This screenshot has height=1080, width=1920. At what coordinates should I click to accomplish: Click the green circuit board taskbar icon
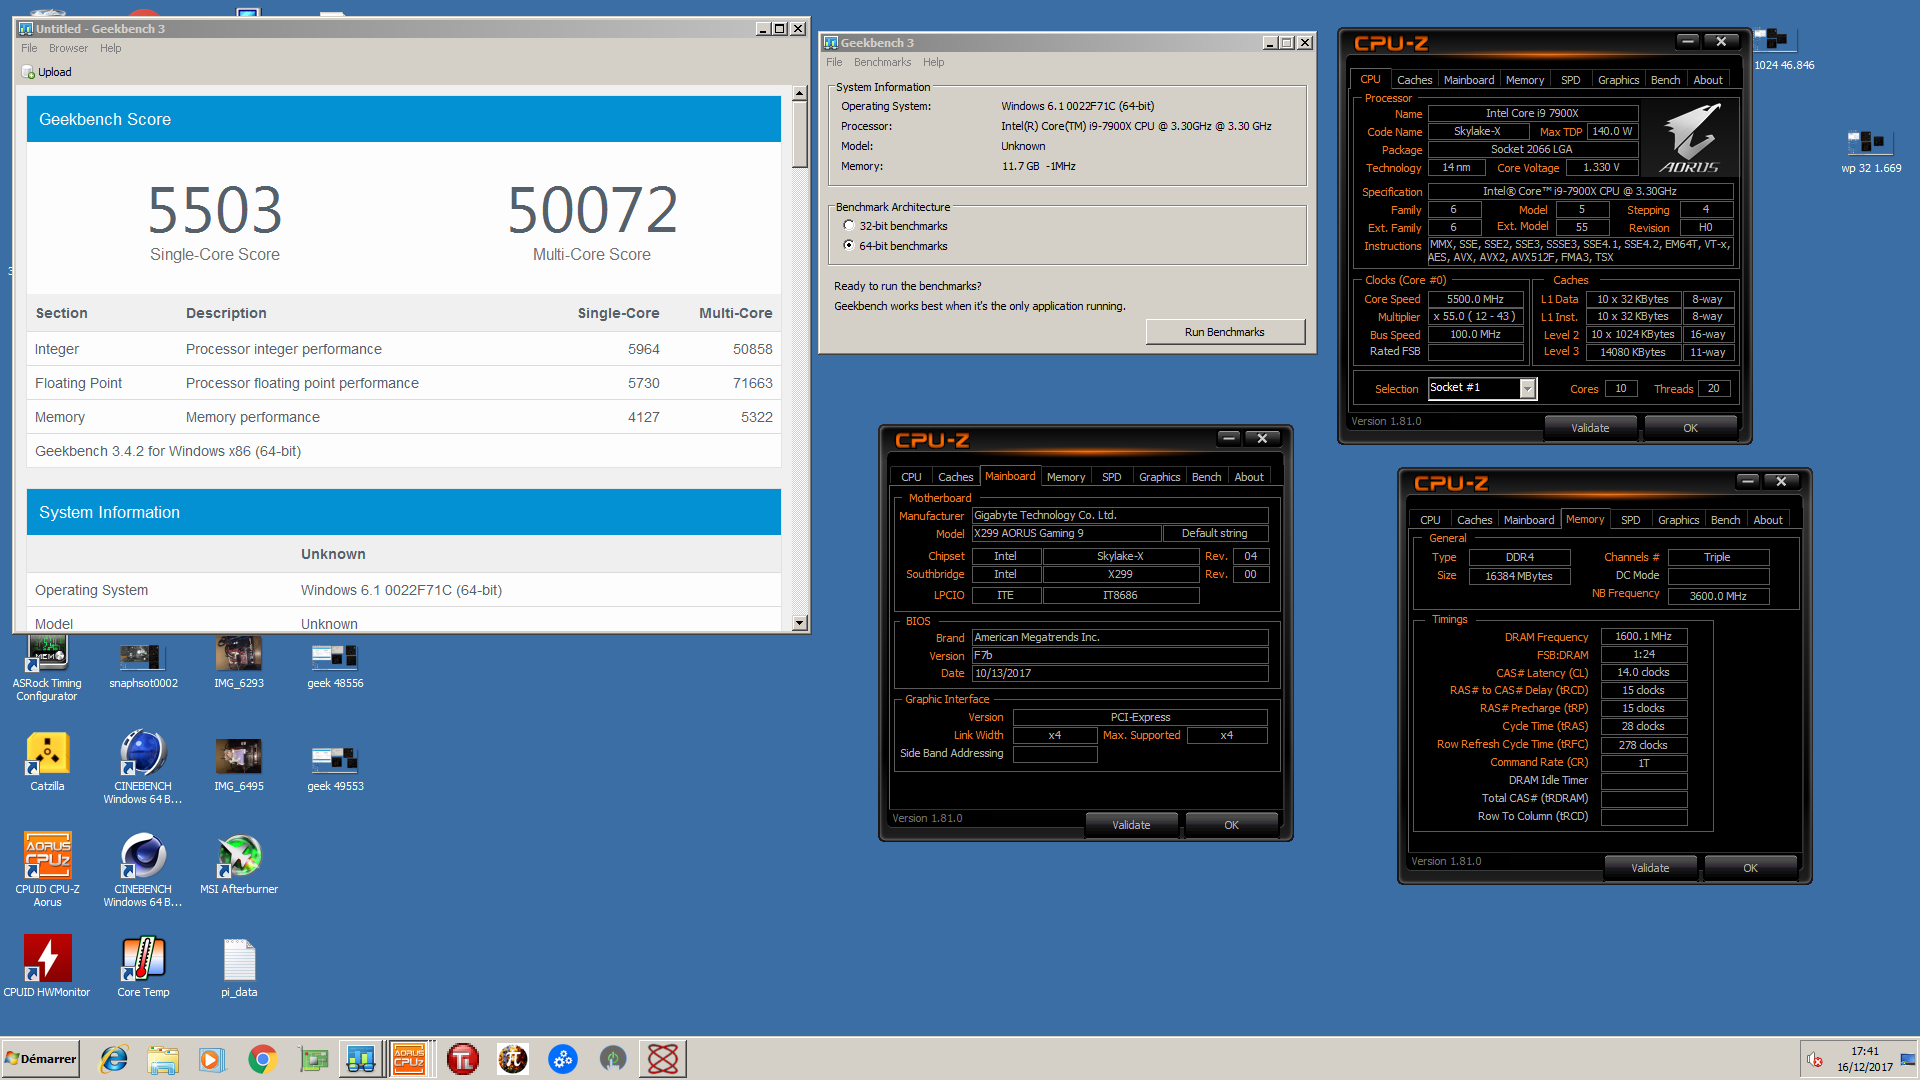(x=313, y=1059)
